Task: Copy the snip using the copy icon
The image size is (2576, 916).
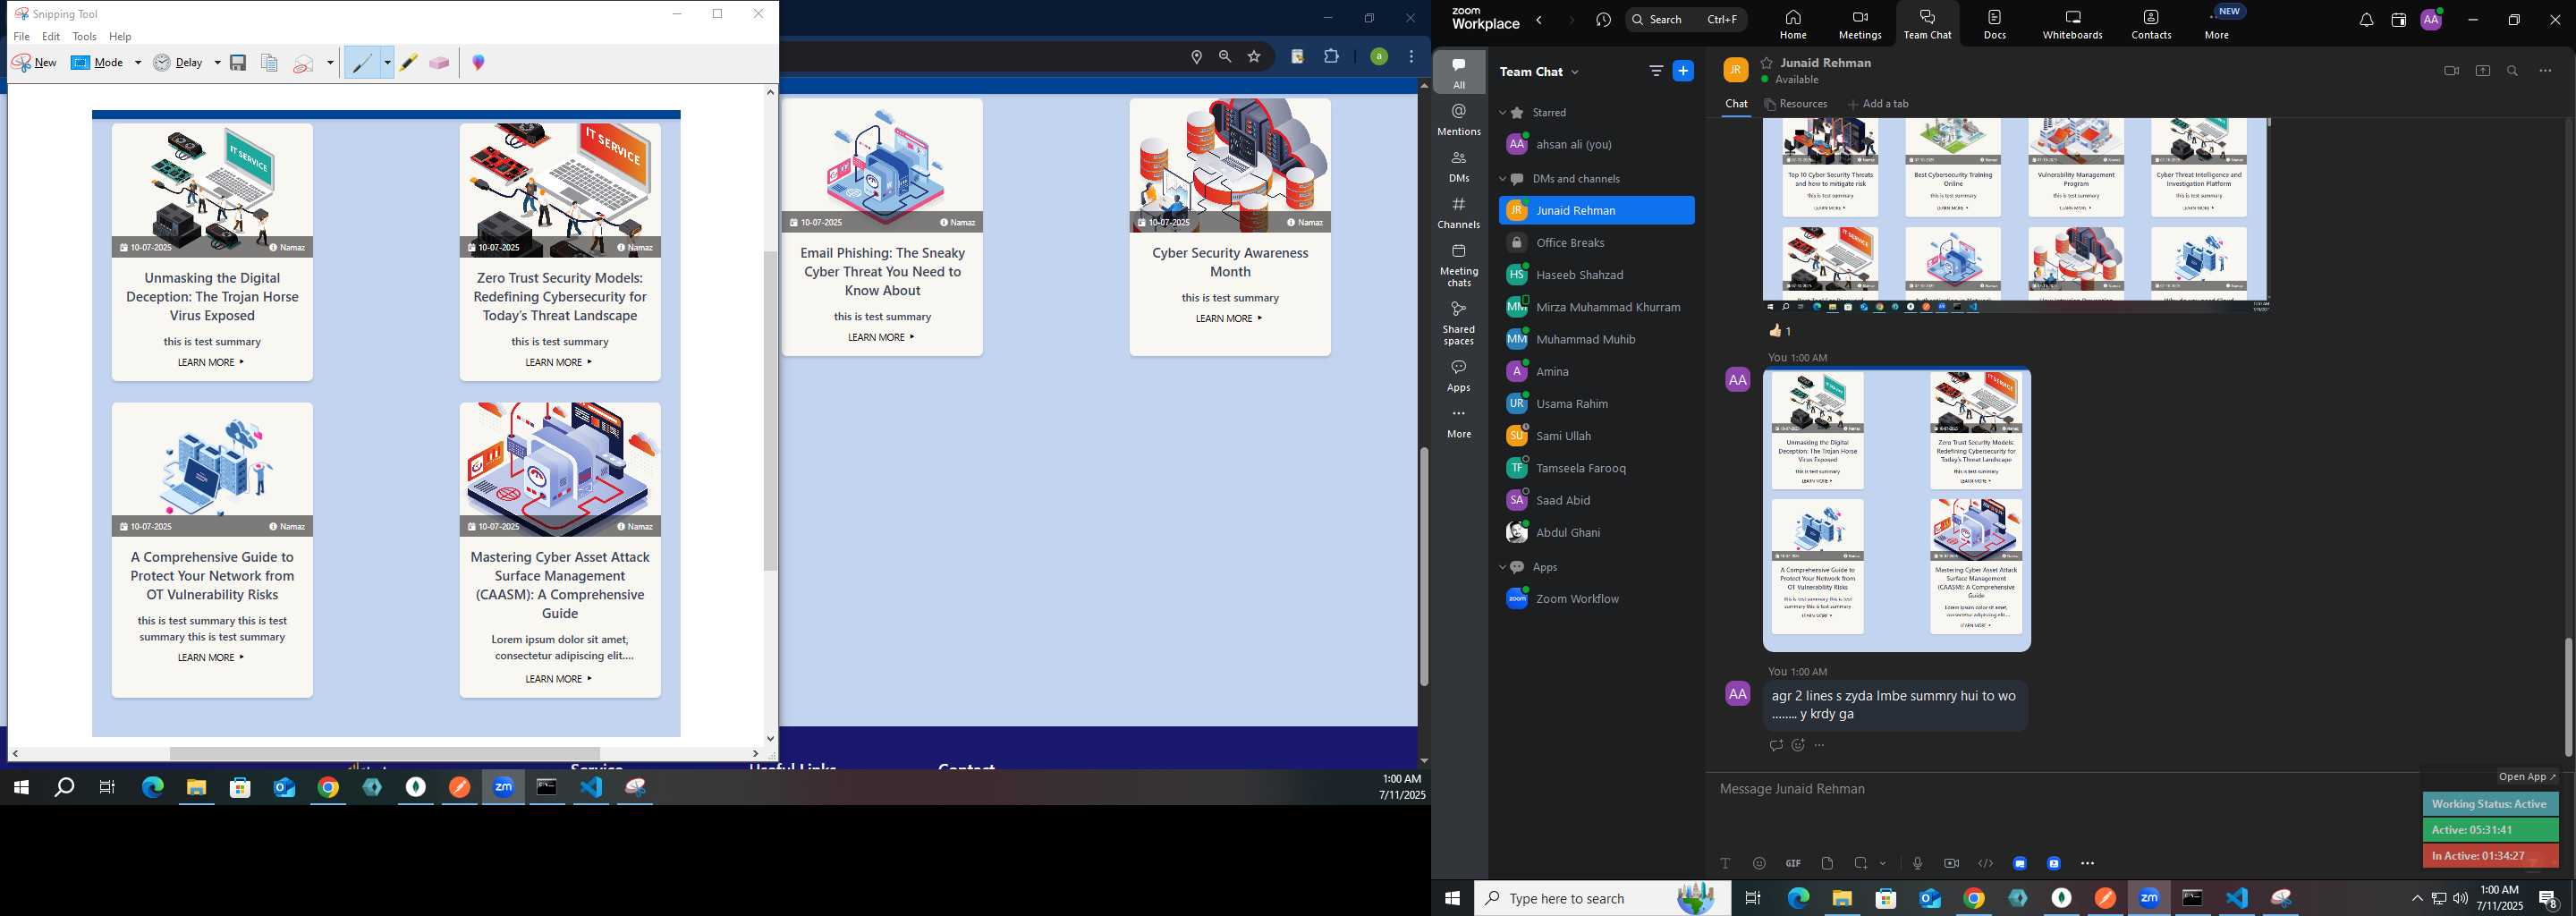Action: (269, 63)
